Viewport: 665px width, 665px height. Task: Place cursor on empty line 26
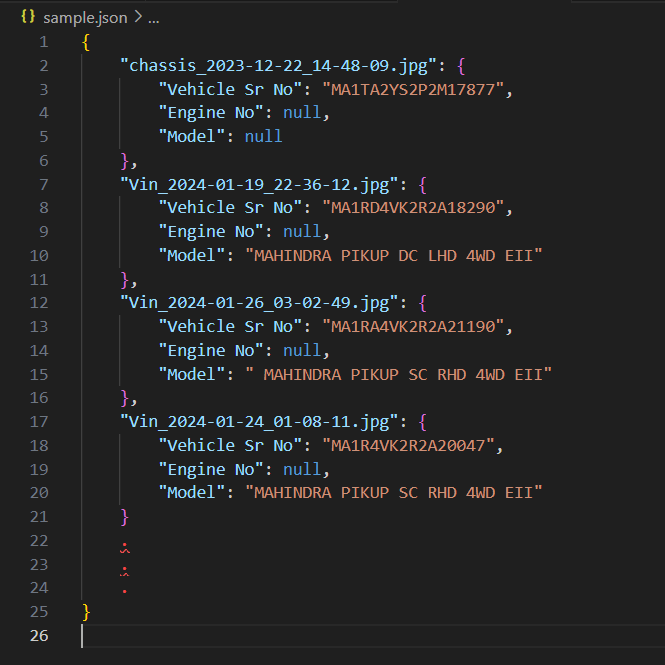click(x=373, y=636)
